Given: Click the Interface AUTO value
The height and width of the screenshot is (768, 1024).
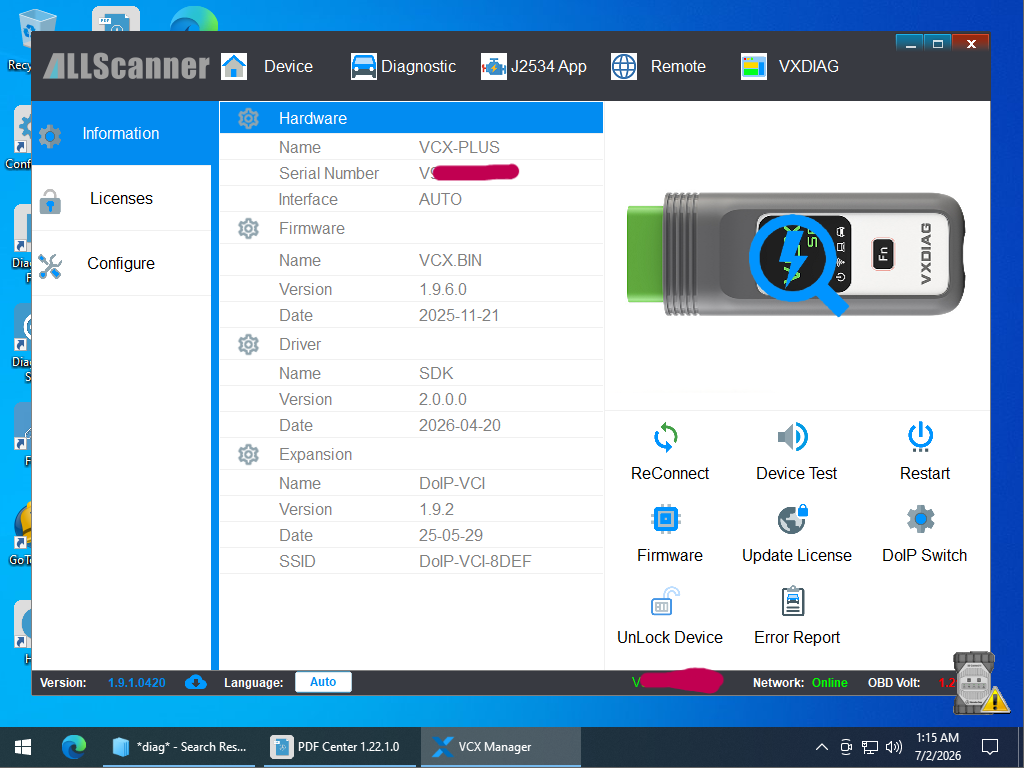Looking at the screenshot, I should (440, 199).
